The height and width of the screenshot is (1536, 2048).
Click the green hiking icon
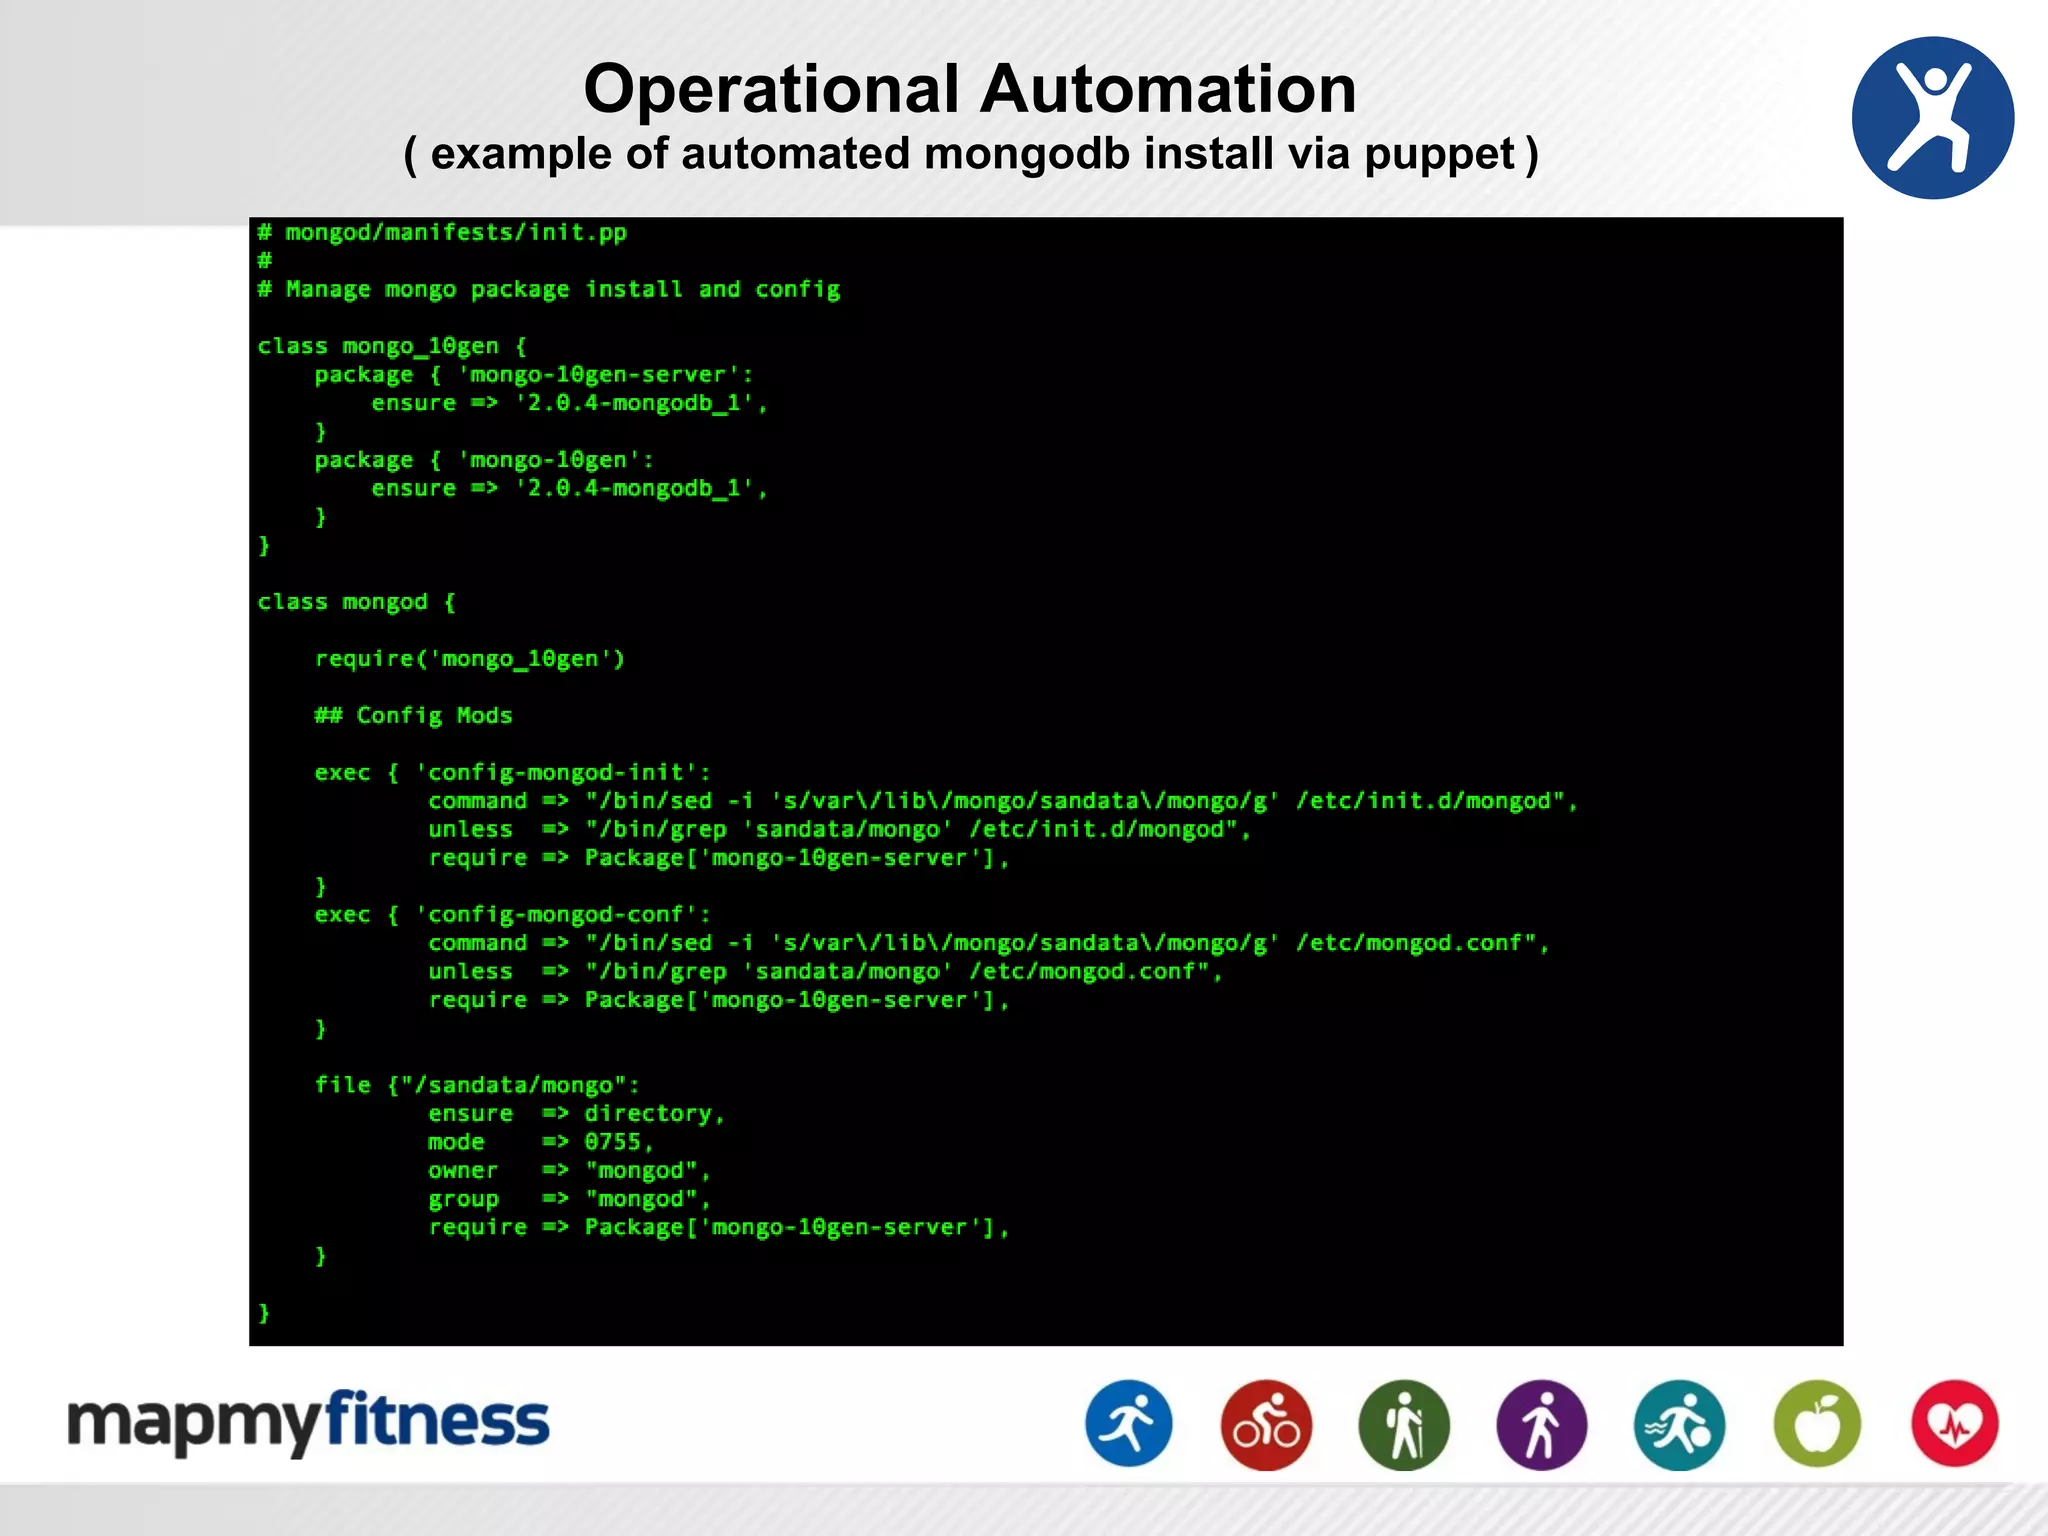click(x=1404, y=1424)
